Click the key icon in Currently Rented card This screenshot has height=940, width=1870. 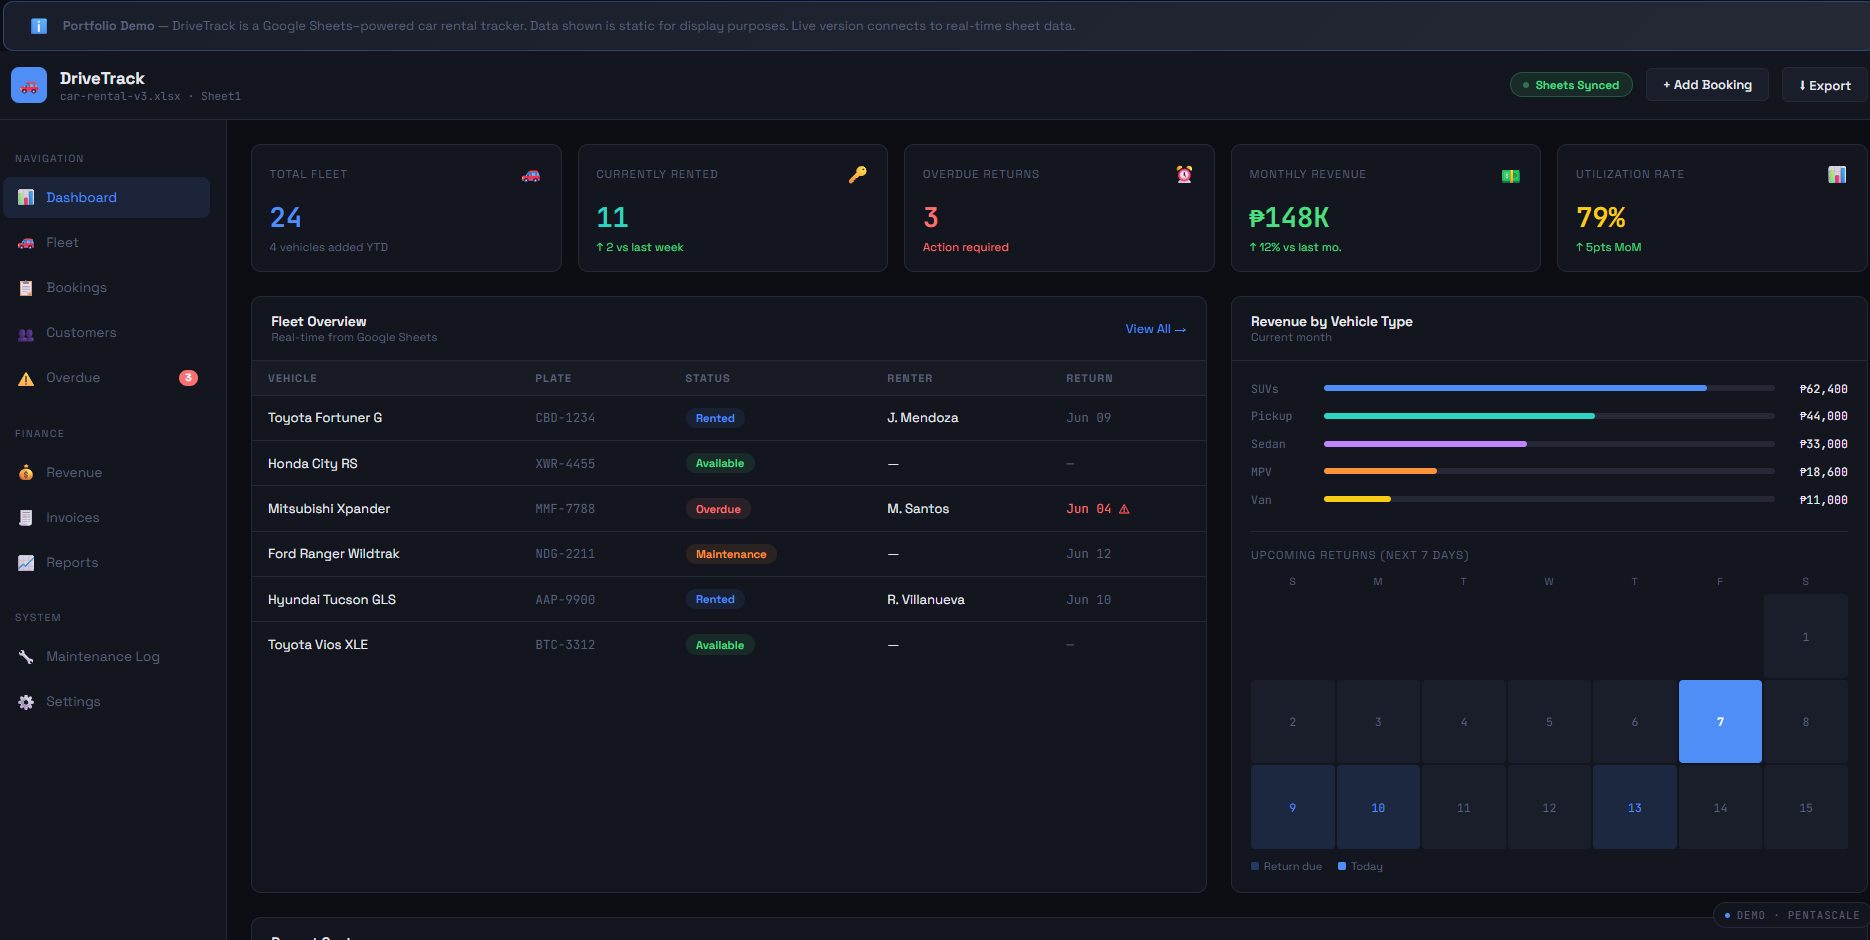[858, 175]
